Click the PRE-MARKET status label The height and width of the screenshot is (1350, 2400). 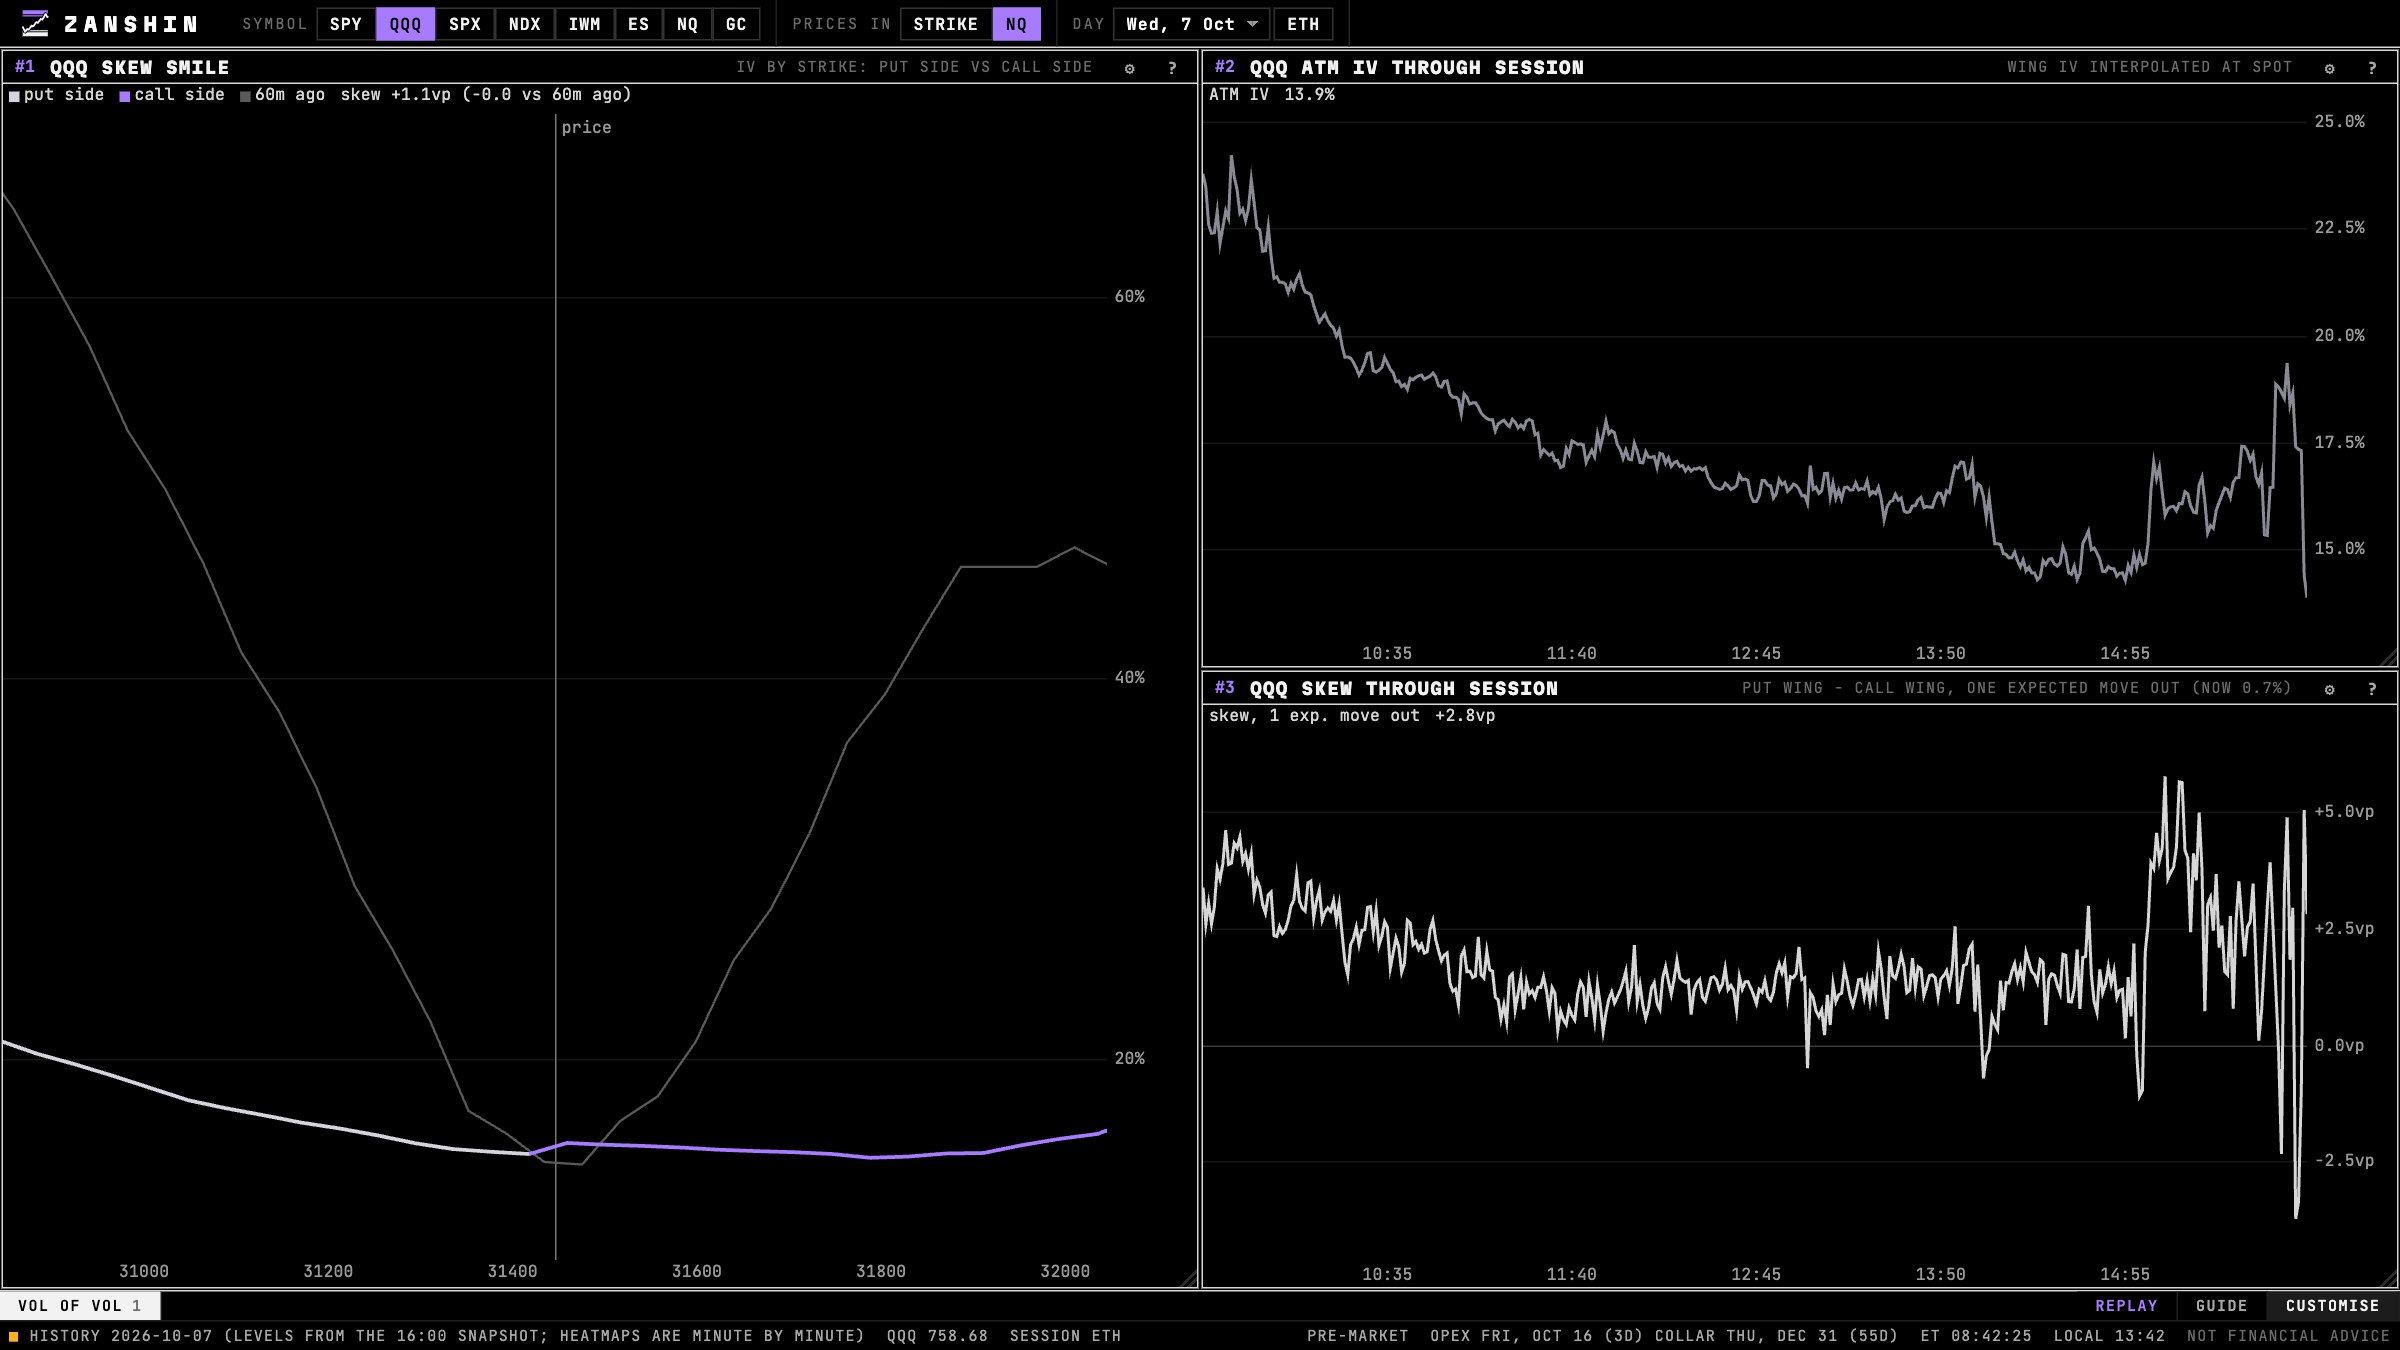pyautogui.click(x=1357, y=1336)
